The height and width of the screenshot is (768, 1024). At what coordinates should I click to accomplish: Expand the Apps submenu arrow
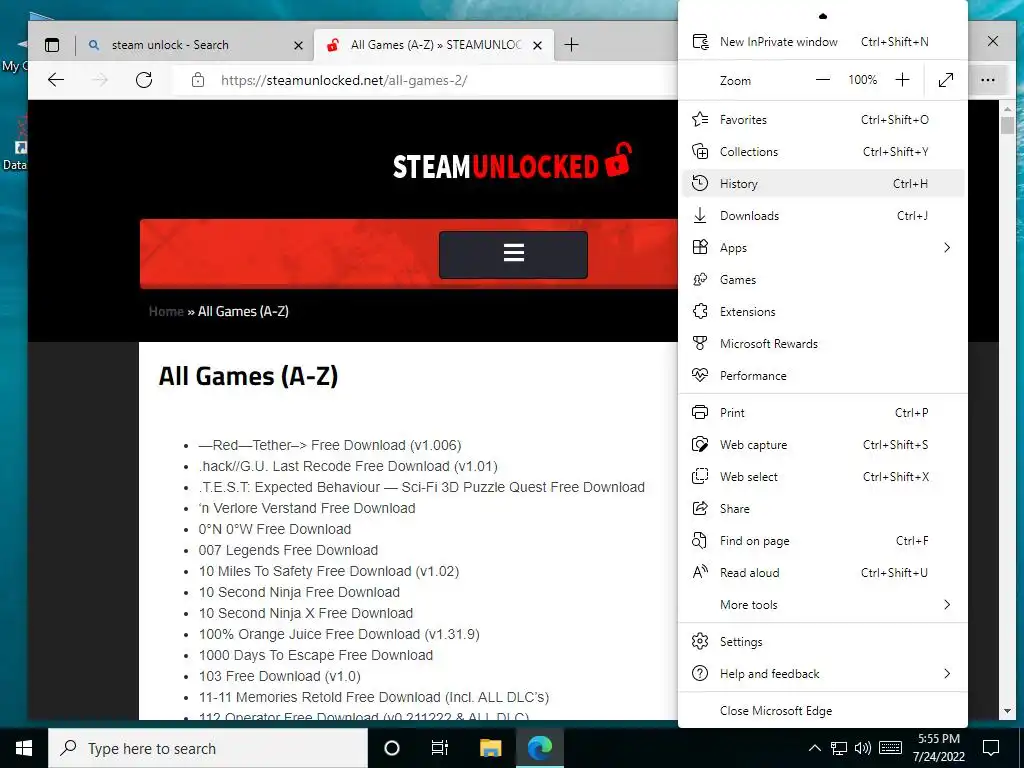[x=947, y=248]
